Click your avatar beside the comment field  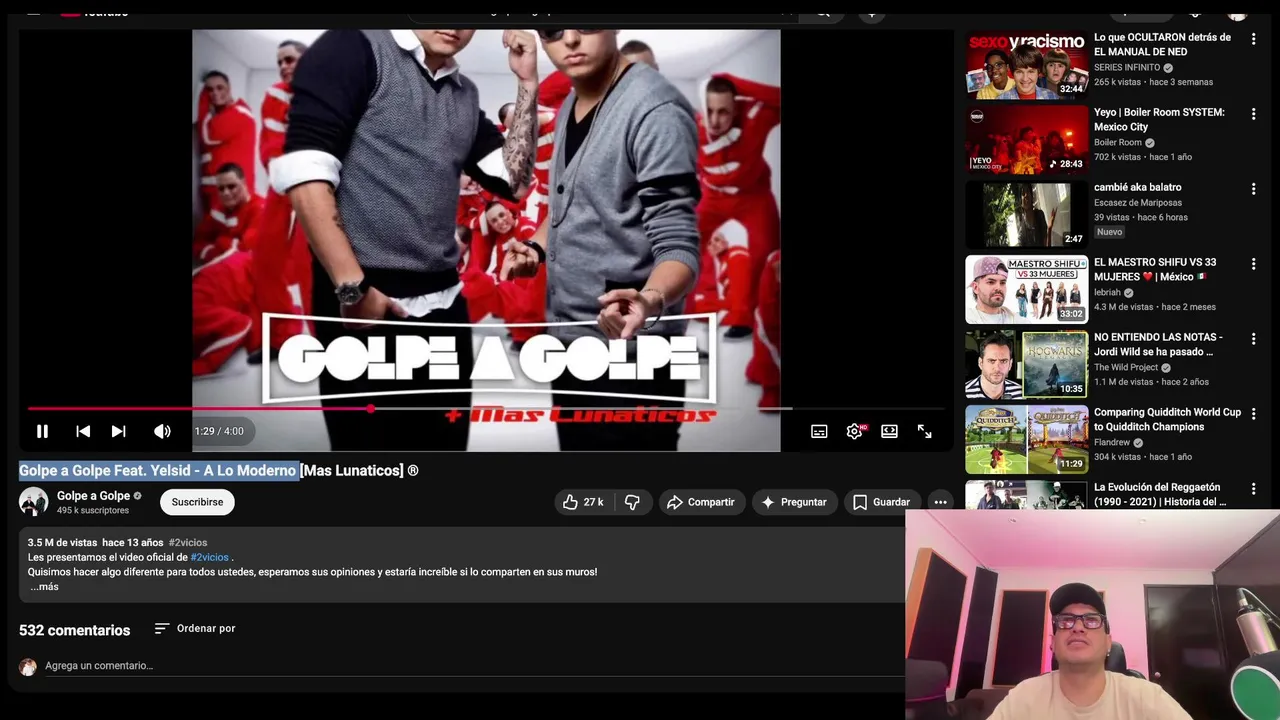[28, 667]
